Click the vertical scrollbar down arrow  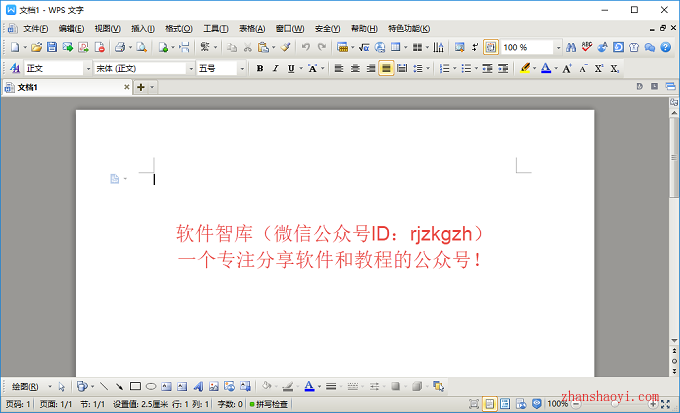tap(674, 341)
